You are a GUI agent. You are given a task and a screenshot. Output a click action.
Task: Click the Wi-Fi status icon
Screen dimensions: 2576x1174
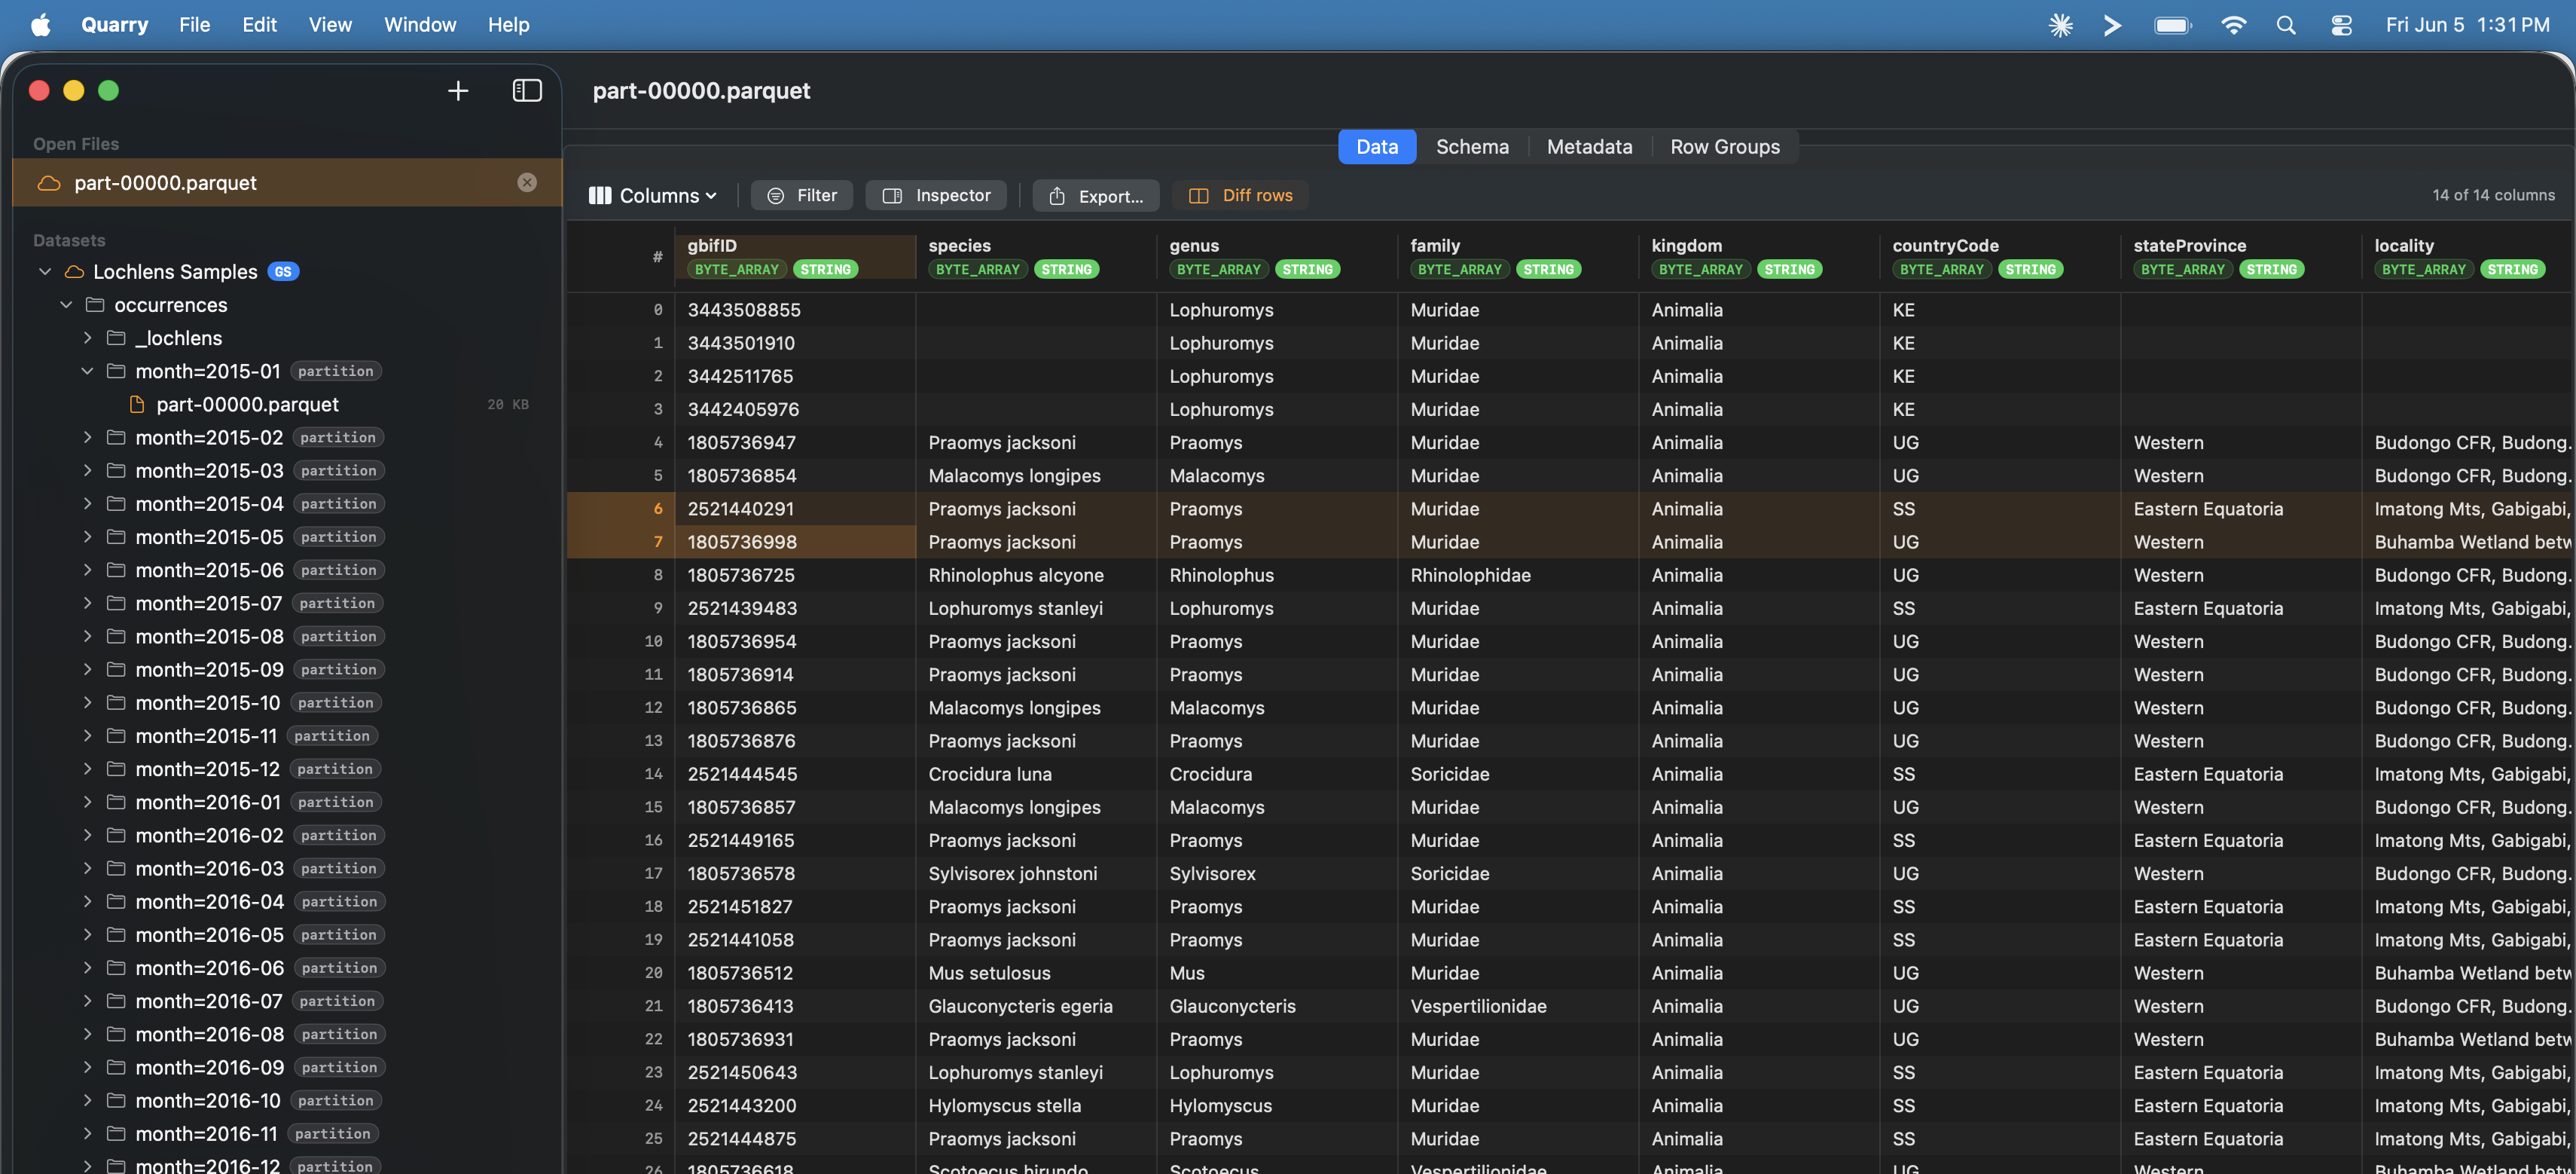(x=2233, y=25)
